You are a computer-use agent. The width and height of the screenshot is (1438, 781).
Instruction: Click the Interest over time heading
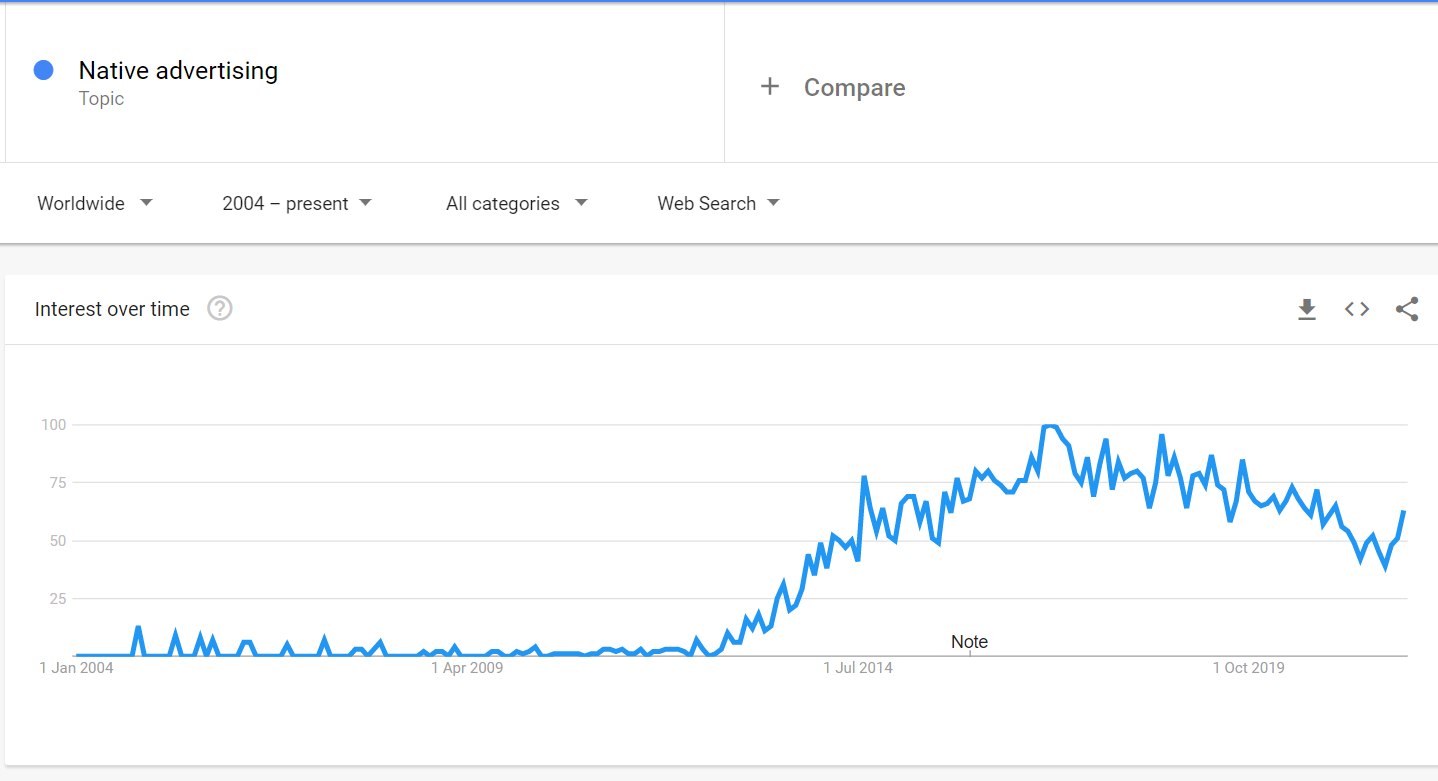pos(112,309)
